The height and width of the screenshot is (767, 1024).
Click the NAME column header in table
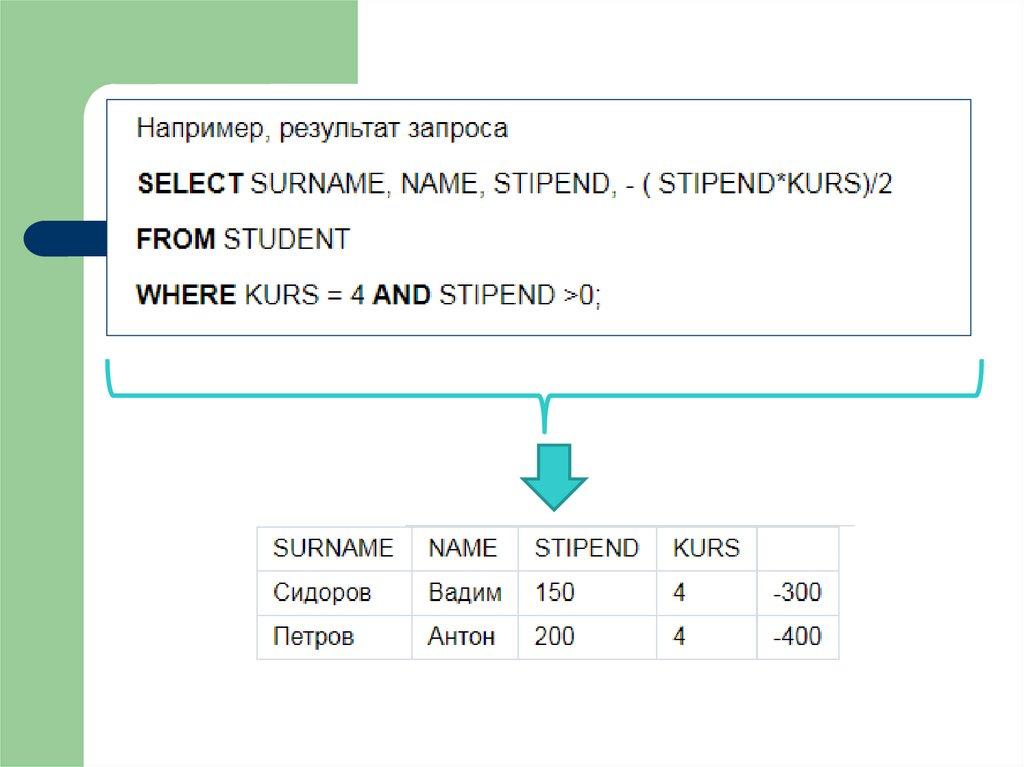tap(463, 548)
